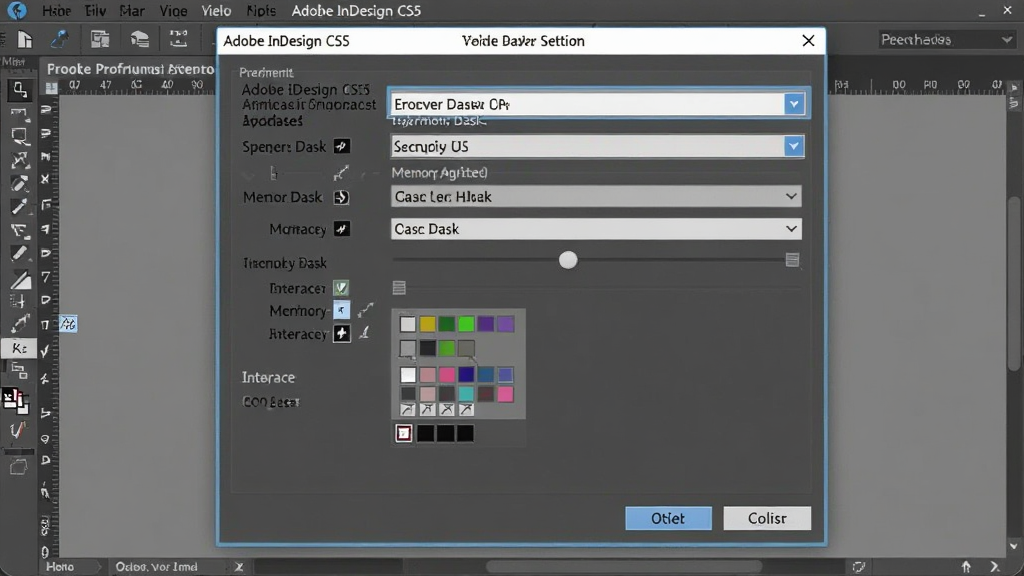
Task: Toggle the Interacer green checkbox
Action: point(341,287)
